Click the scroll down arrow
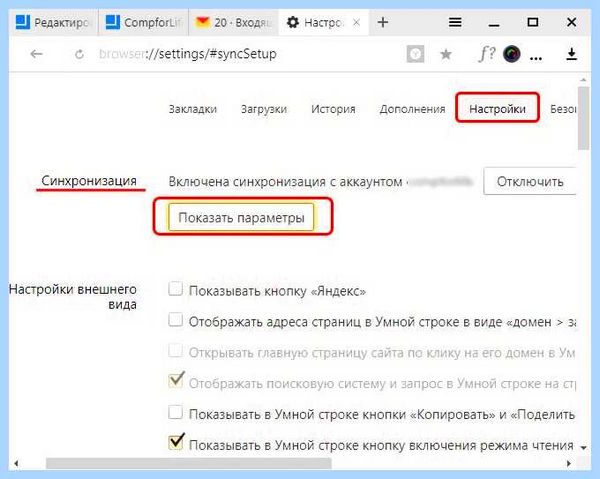The height and width of the screenshot is (479, 600). click(x=583, y=447)
